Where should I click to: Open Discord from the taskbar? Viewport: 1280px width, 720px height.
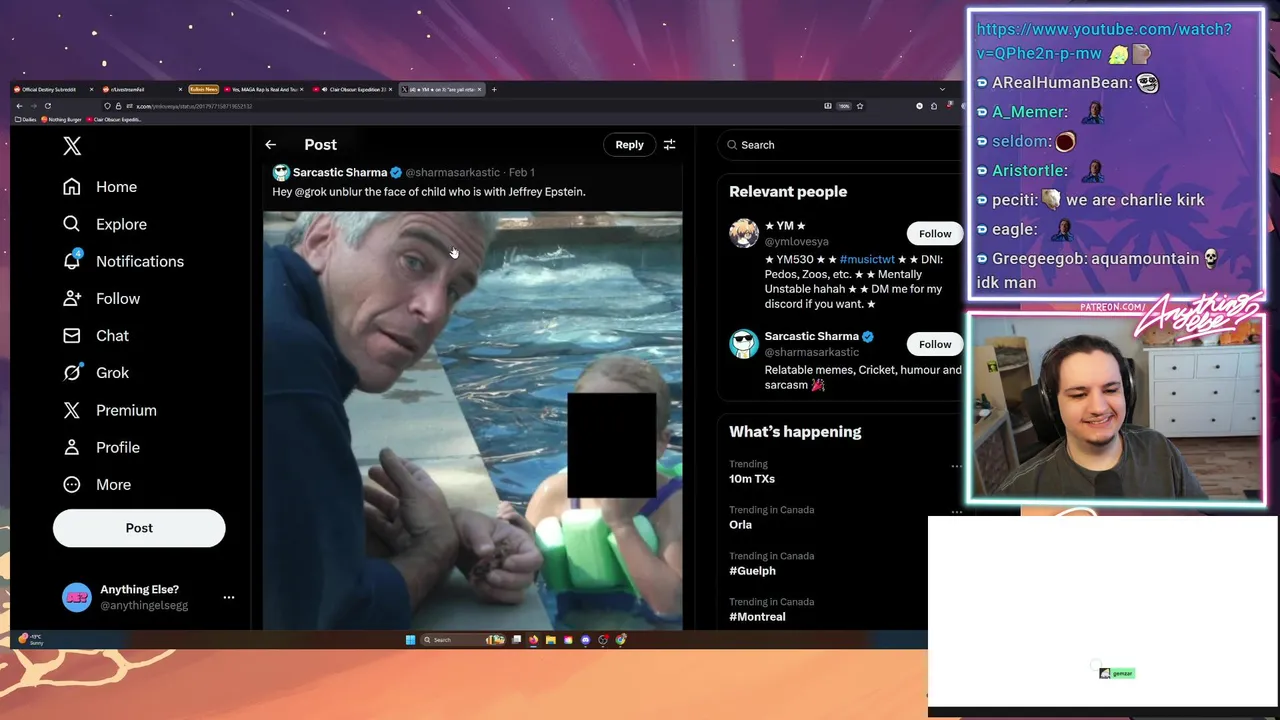click(x=586, y=640)
